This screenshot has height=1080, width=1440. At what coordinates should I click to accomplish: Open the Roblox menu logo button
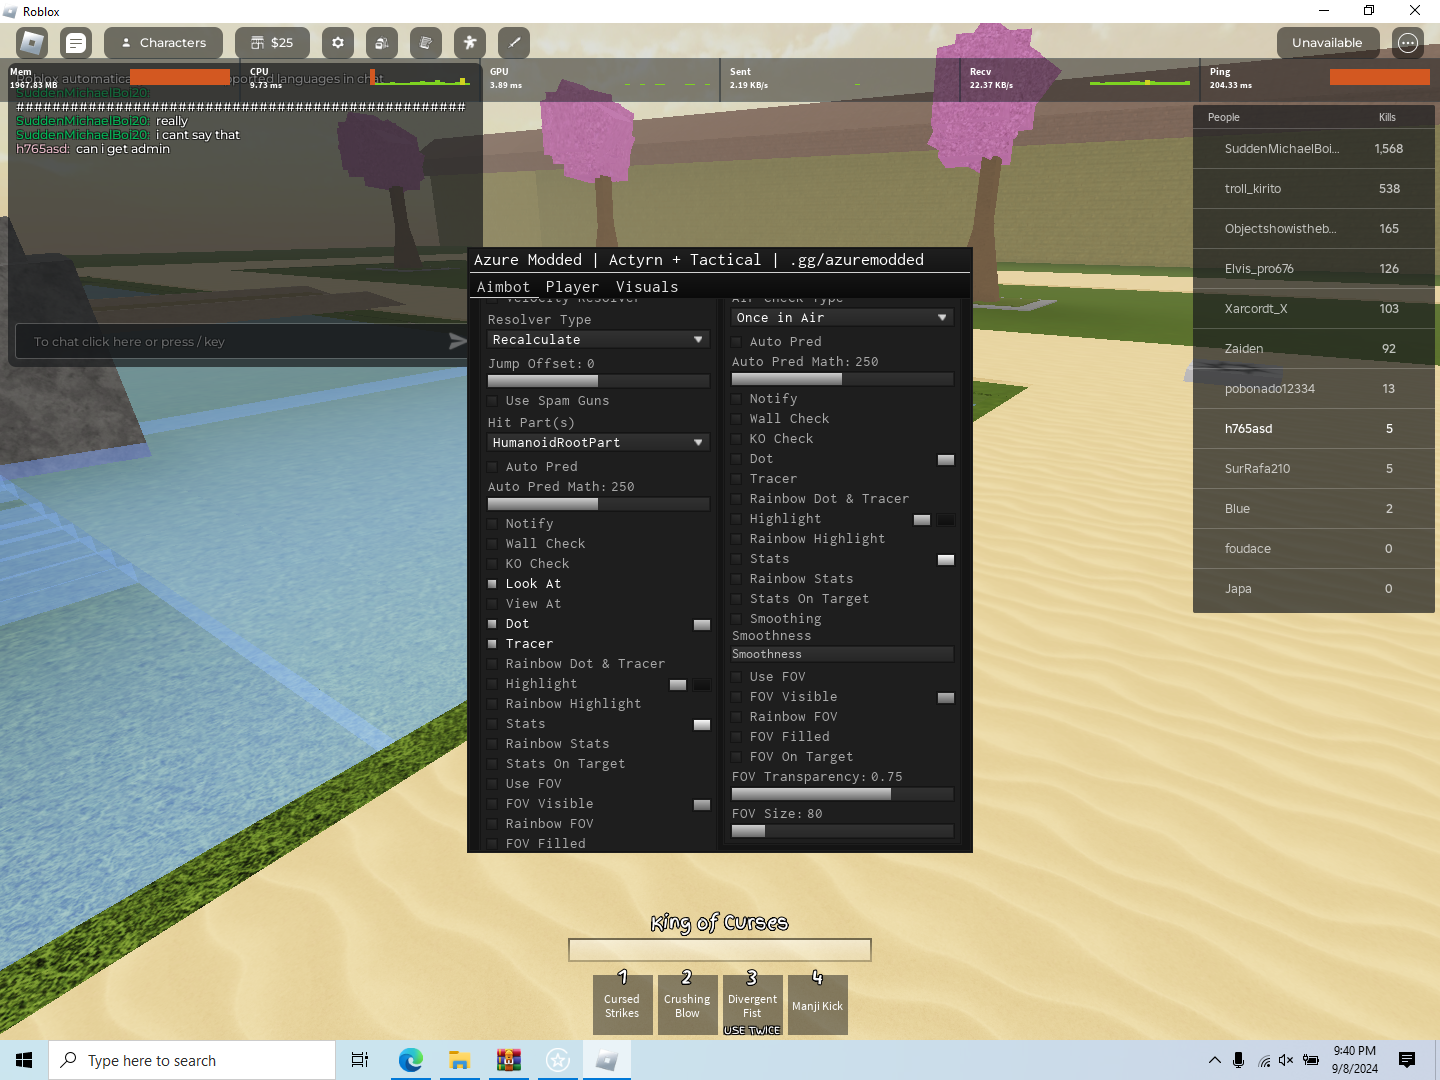(x=32, y=43)
